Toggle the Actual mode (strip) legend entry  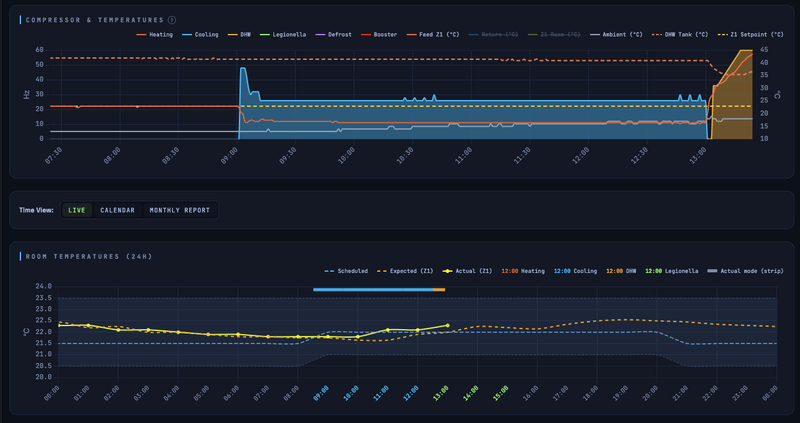pos(745,271)
